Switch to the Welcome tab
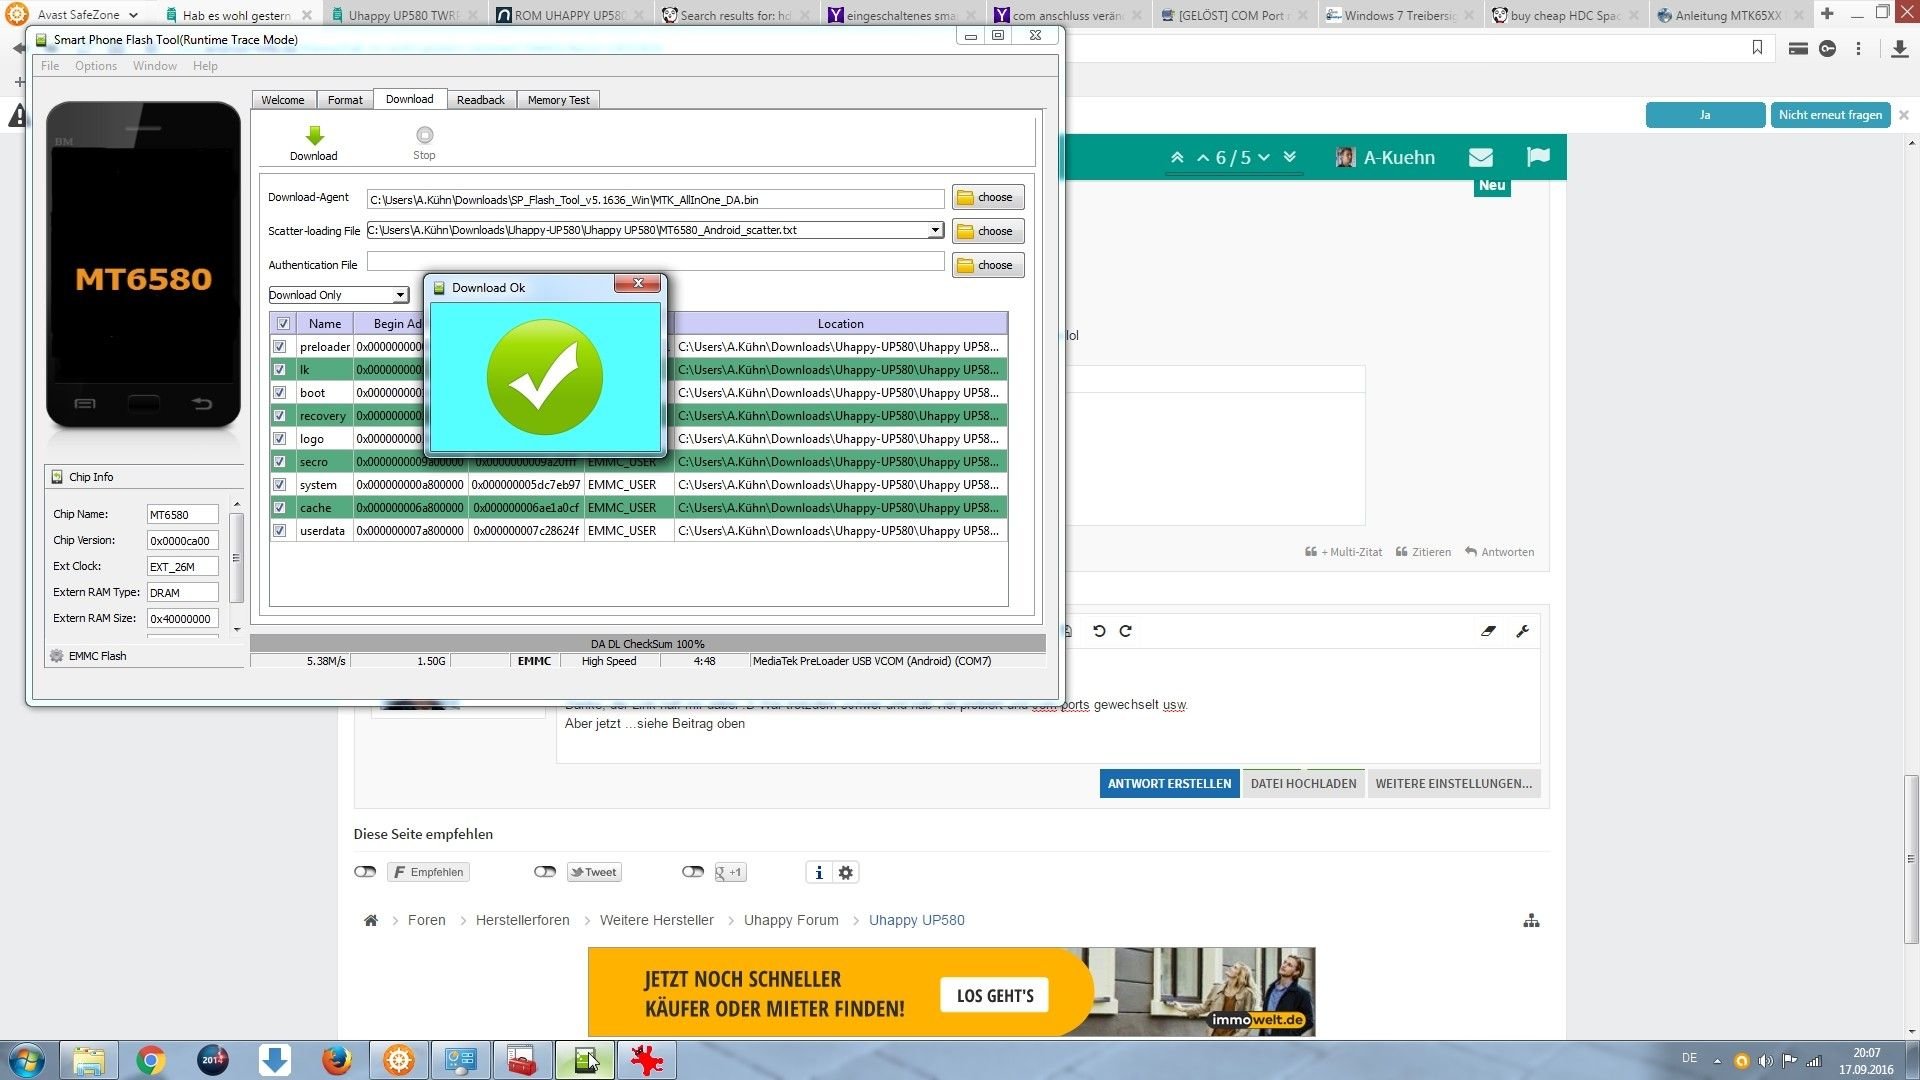The height and width of the screenshot is (1080, 1920). tap(283, 100)
